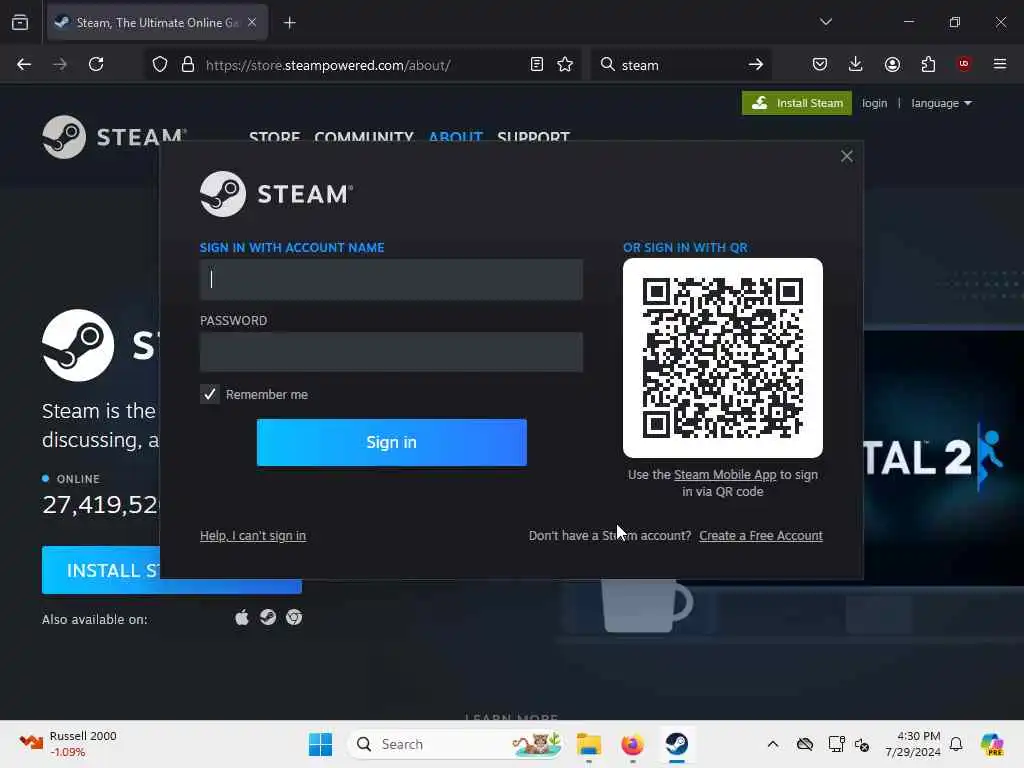Open the COMMUNITY menu item
This screenshot has width=1024, height=768.
click(364, 136)
